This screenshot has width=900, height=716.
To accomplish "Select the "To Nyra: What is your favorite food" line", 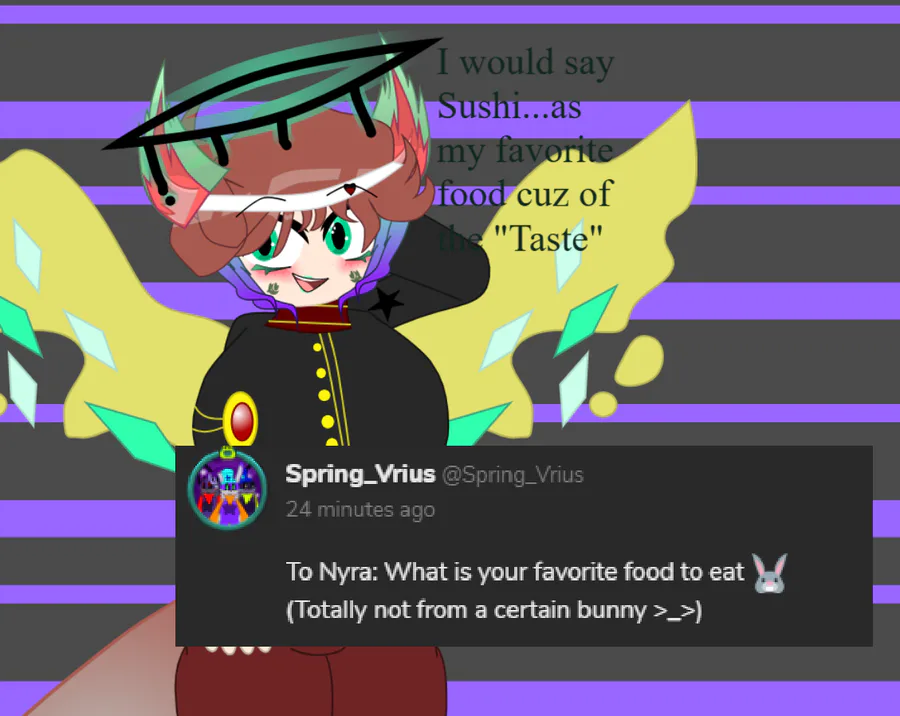I will pyautogui.click(x=515, y=572).
